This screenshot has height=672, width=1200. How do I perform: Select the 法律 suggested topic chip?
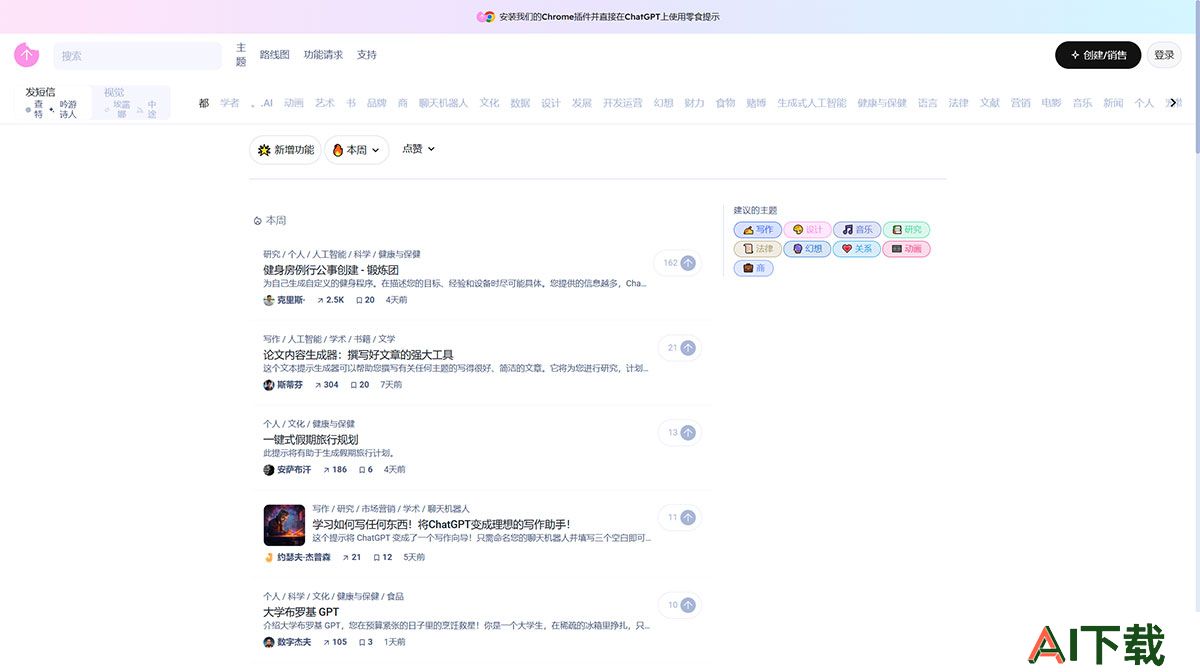[x=758, y=249]
